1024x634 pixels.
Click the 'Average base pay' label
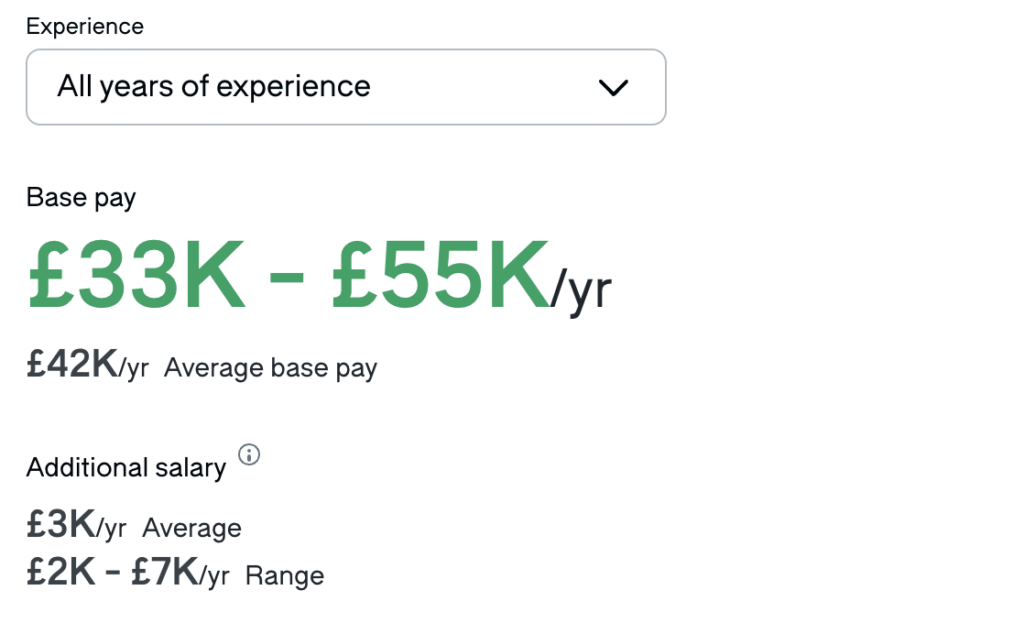point(270,368)
